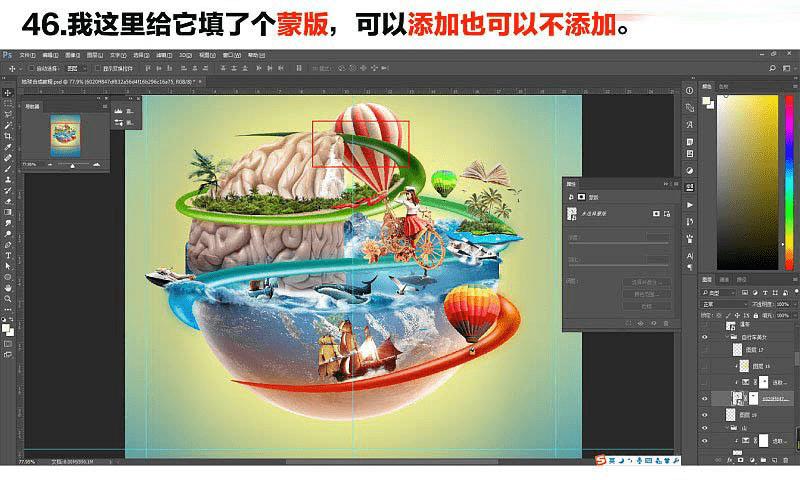Hide the selected smart object layer
800x480 pixels.
tap(705, 398)
